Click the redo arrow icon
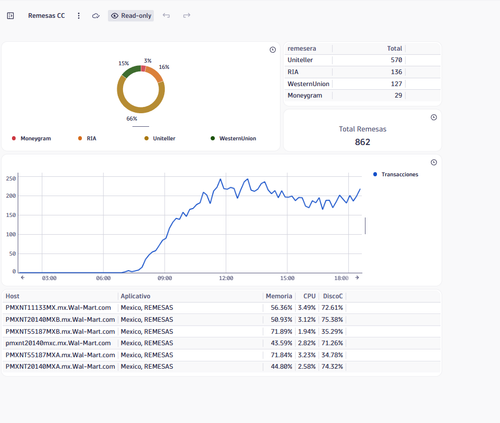This screenshot has width=500, height=423. click(x=186, y=15)
